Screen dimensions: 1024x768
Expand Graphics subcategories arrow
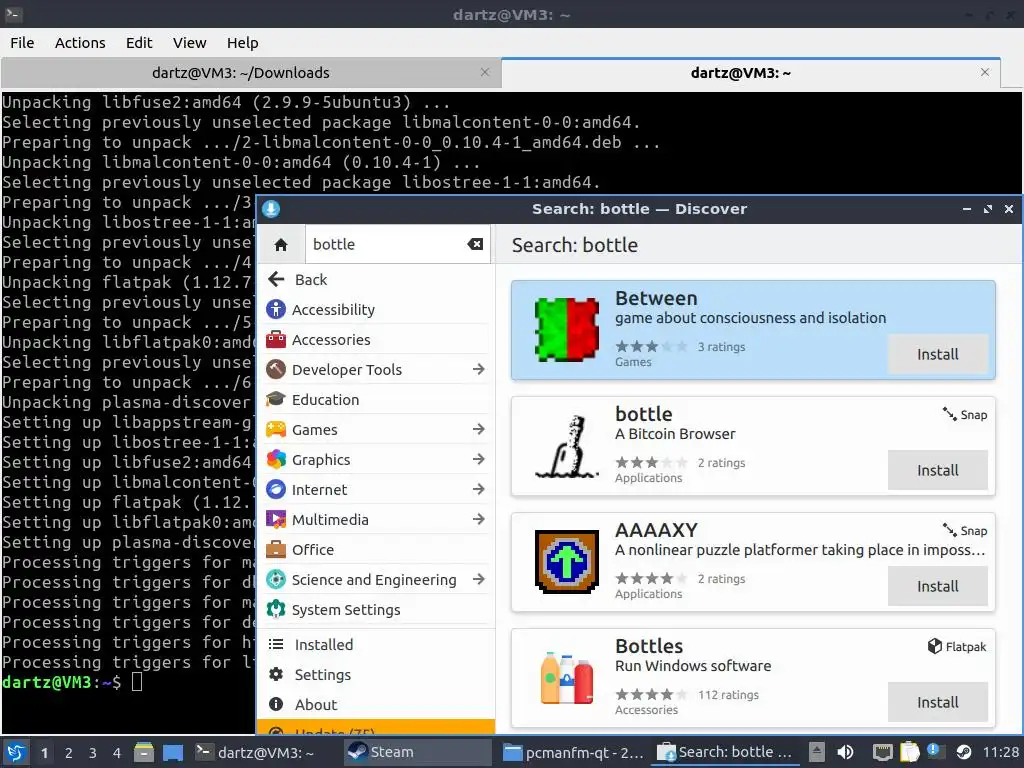pyautogui.click(x=479, y=460)
